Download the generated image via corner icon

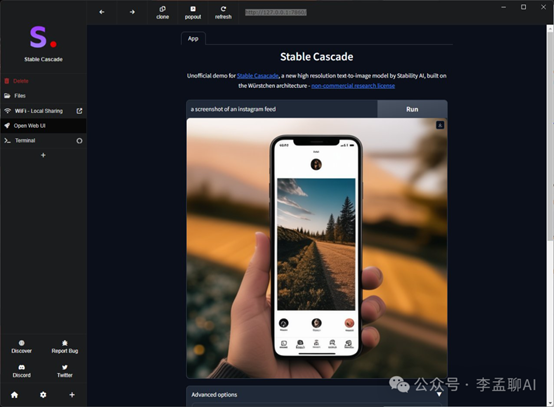(x=440, y=125)
